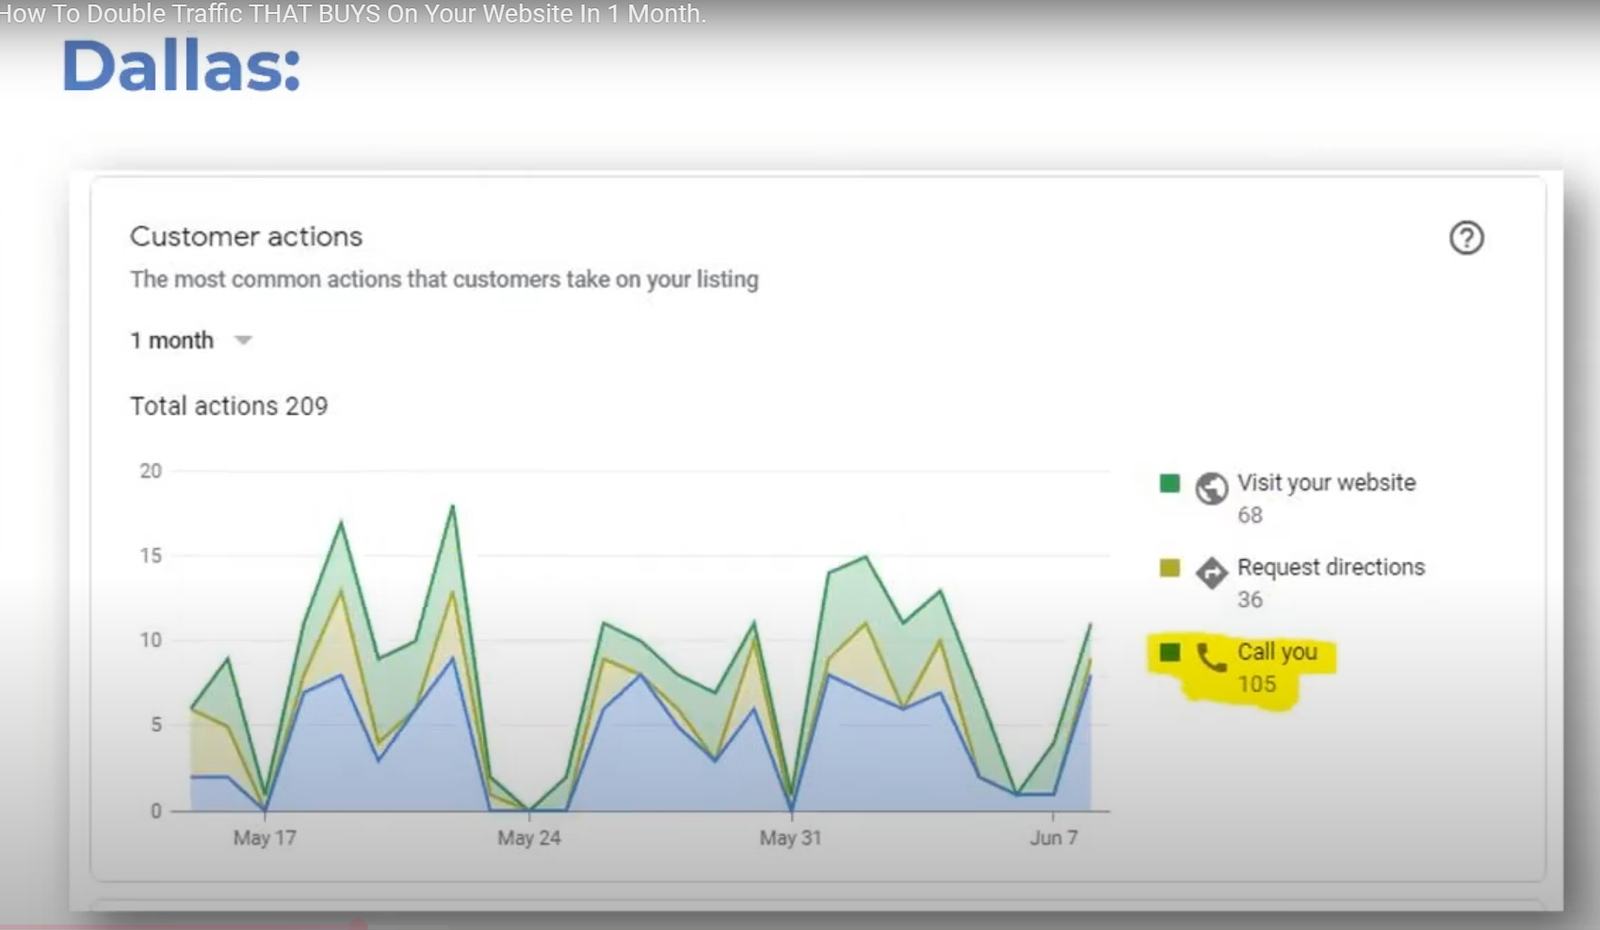
Task: Click the green Visit your website swatch
Action: (x=1169, y=484)
